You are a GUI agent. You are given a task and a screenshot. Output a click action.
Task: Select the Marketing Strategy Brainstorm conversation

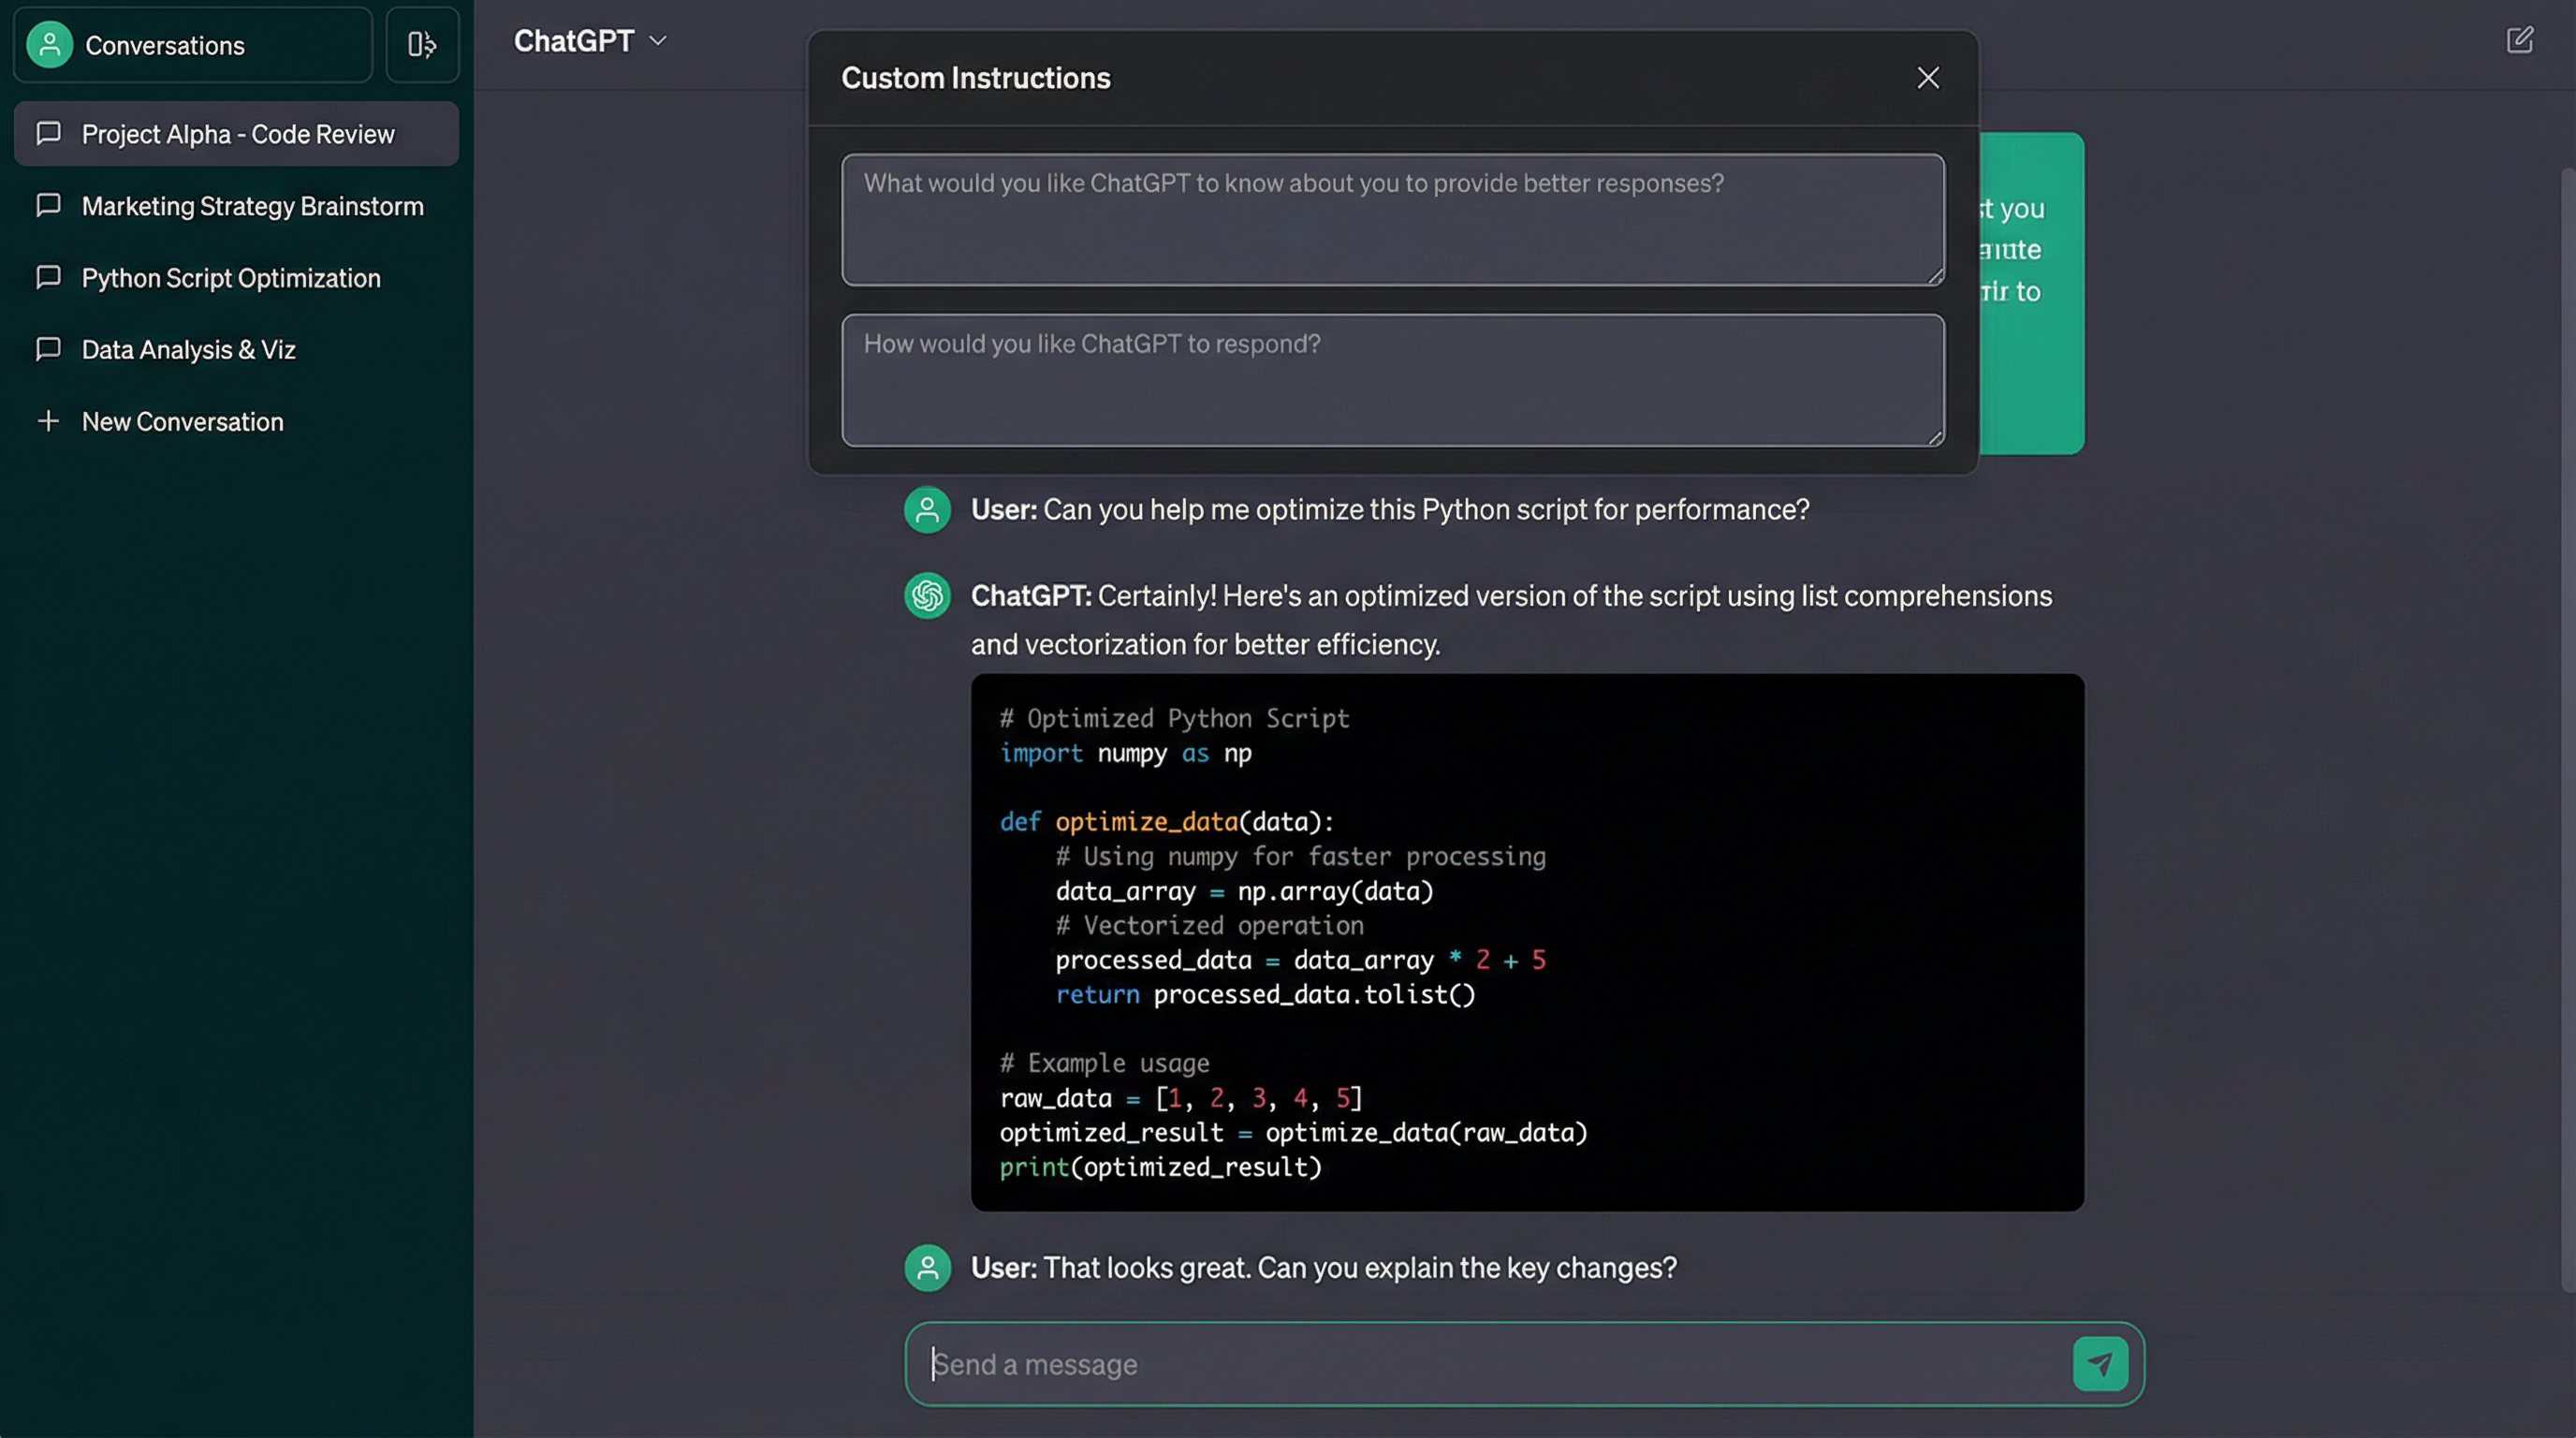pyautogui.click(x=252, y=205)
